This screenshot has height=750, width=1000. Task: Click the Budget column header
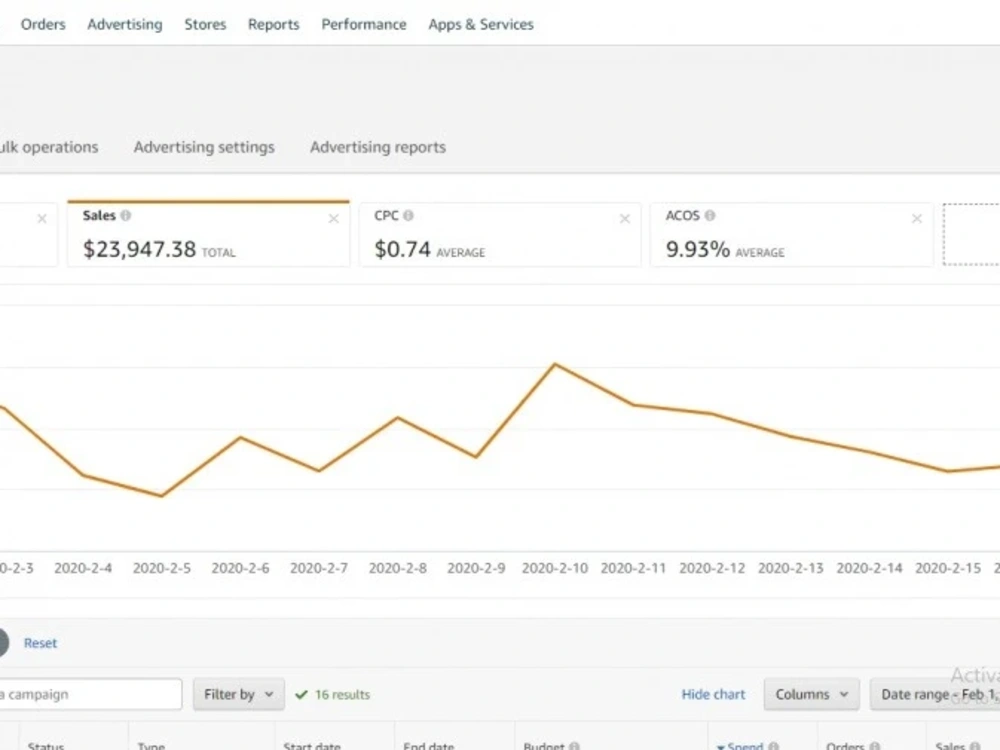[x=544, y=745]
